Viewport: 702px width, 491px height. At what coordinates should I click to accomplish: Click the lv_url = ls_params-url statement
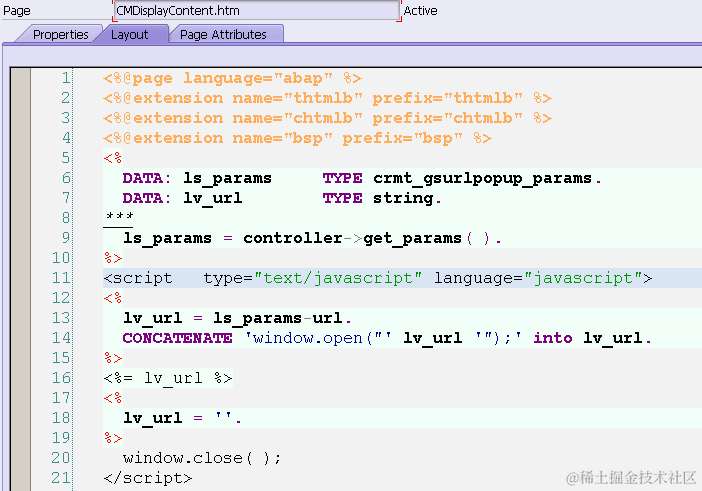pos(237,318)
